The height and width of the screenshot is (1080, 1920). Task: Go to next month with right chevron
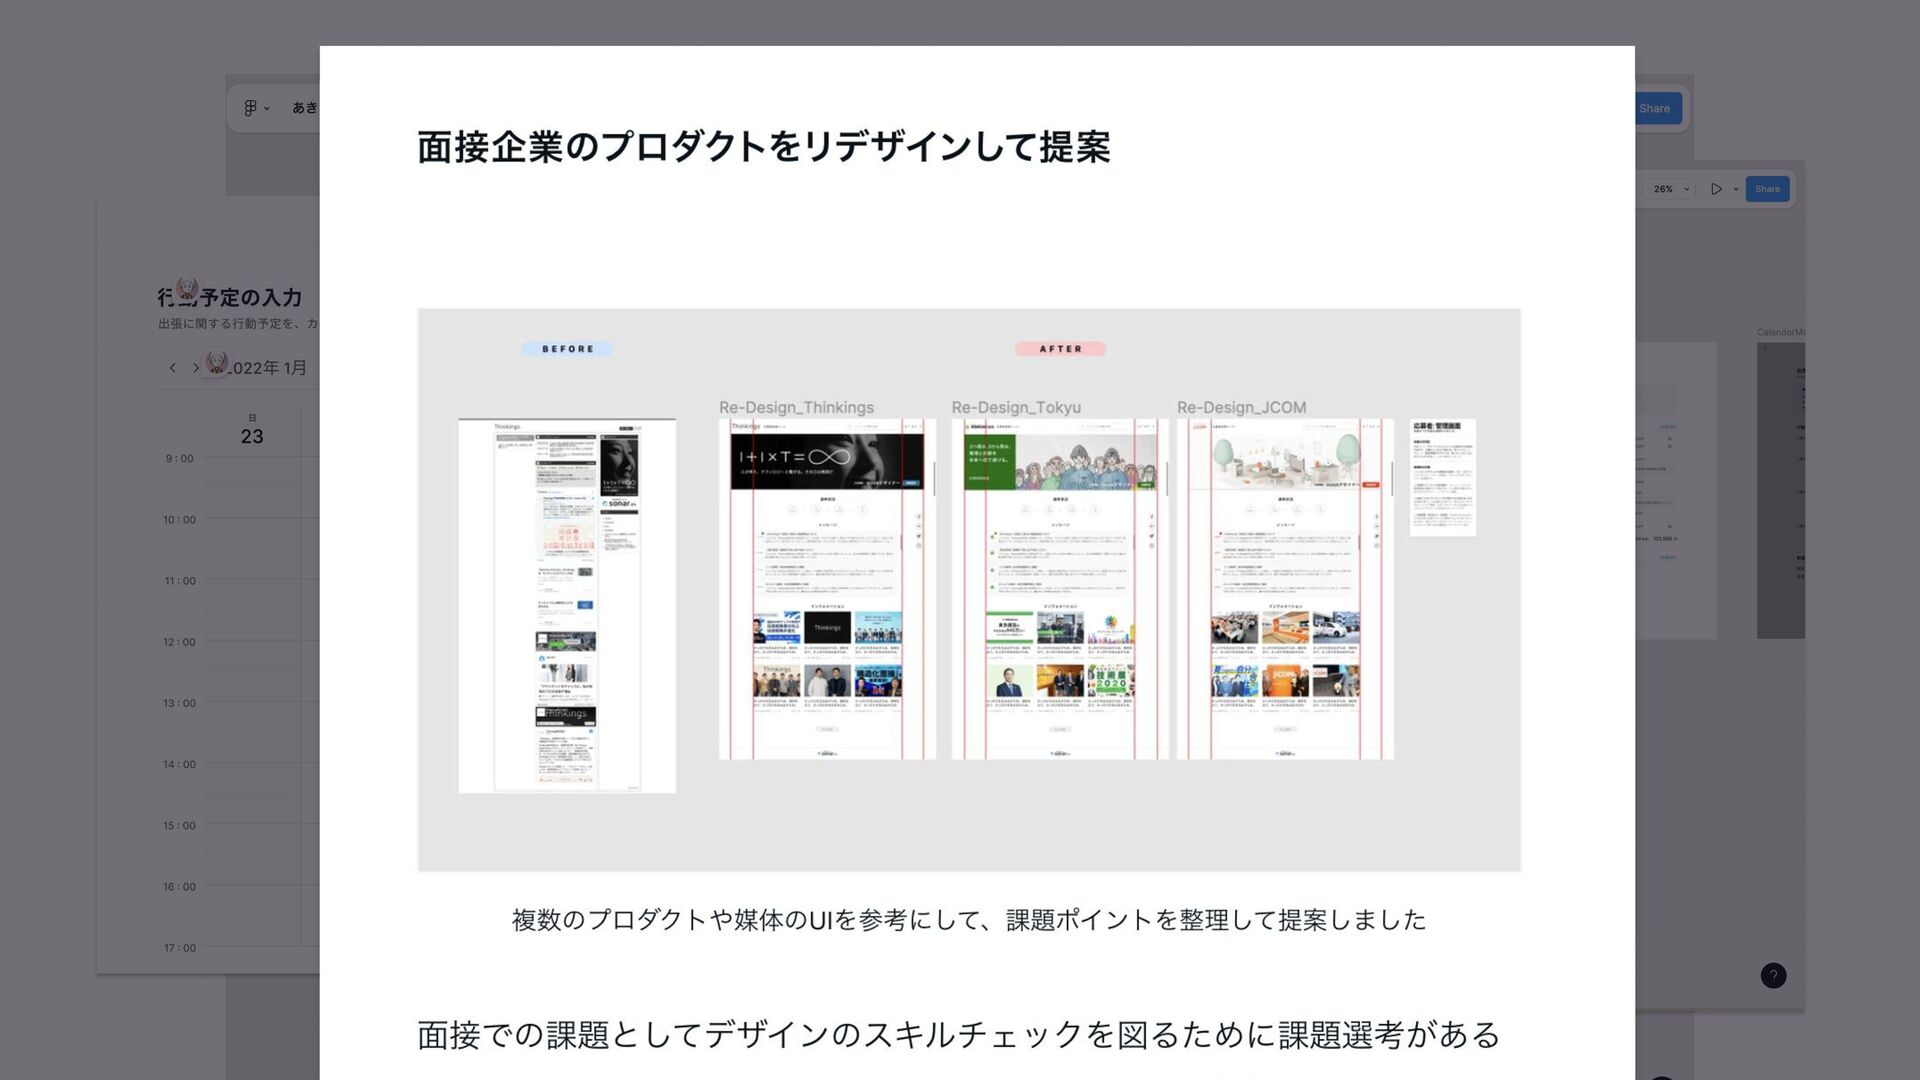pos(195,368)
